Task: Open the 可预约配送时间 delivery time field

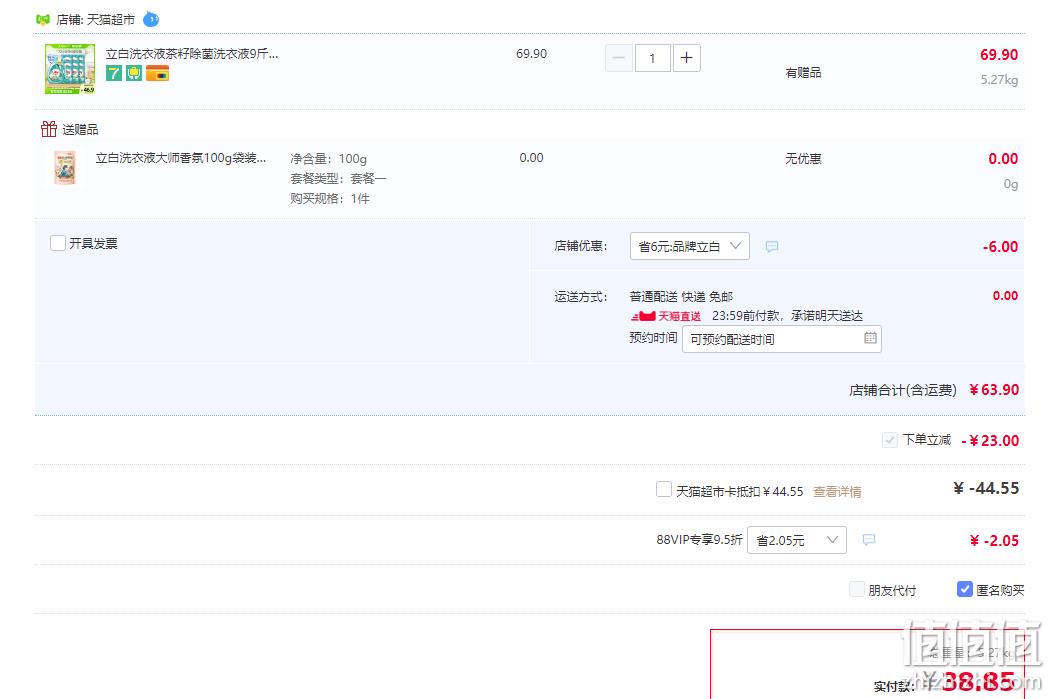Action: [x=782, y=339]
